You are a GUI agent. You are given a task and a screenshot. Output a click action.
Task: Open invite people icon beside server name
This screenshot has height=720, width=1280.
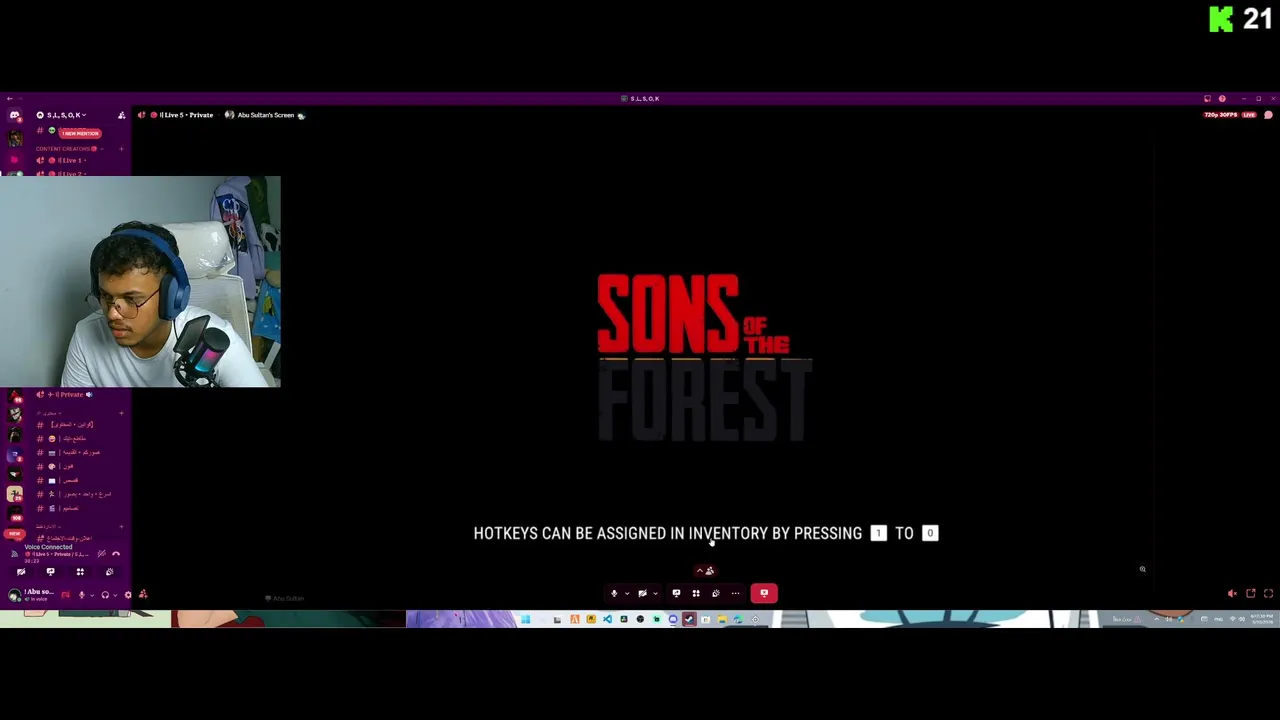click(x=122, y=115)
